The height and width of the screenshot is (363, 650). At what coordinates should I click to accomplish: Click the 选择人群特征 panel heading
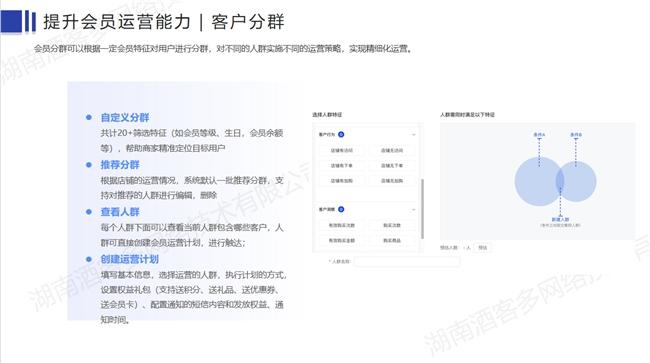327,114
